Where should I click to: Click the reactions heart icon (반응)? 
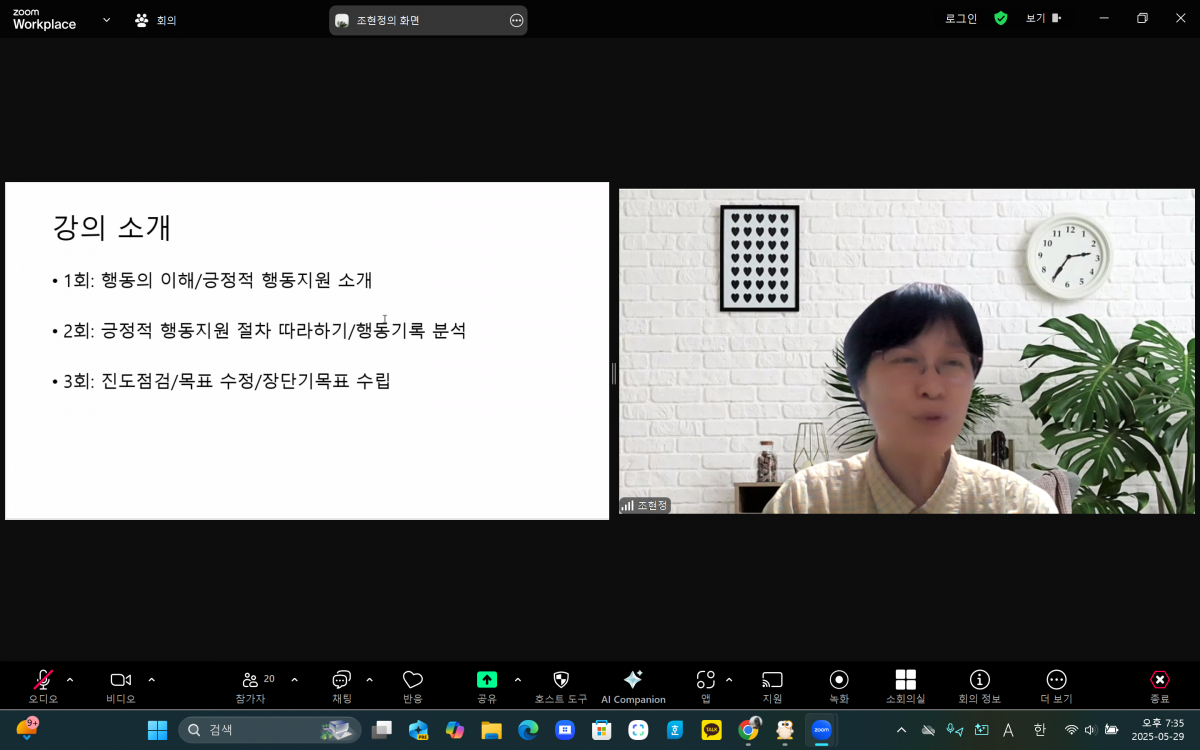[412, 681]
